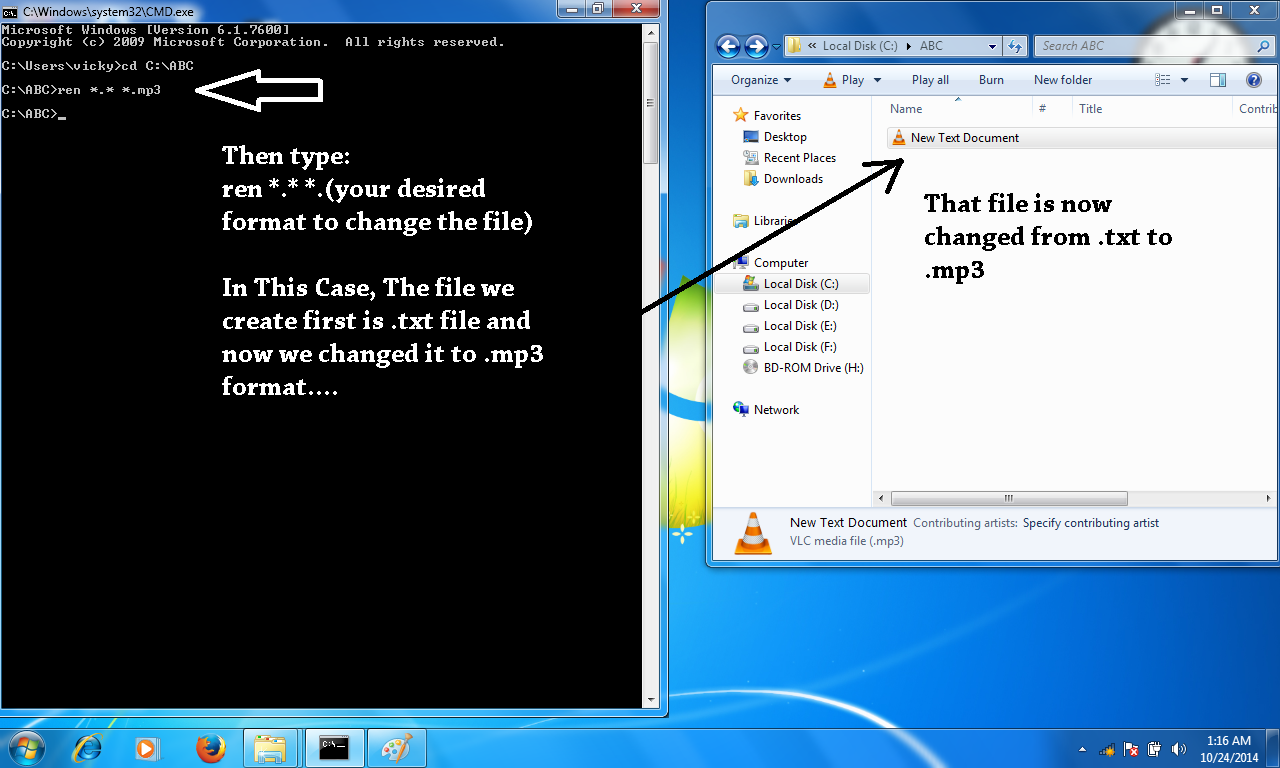
Task: Select the ABC breadcrumb in address bar
Action: tap(931, 46)
